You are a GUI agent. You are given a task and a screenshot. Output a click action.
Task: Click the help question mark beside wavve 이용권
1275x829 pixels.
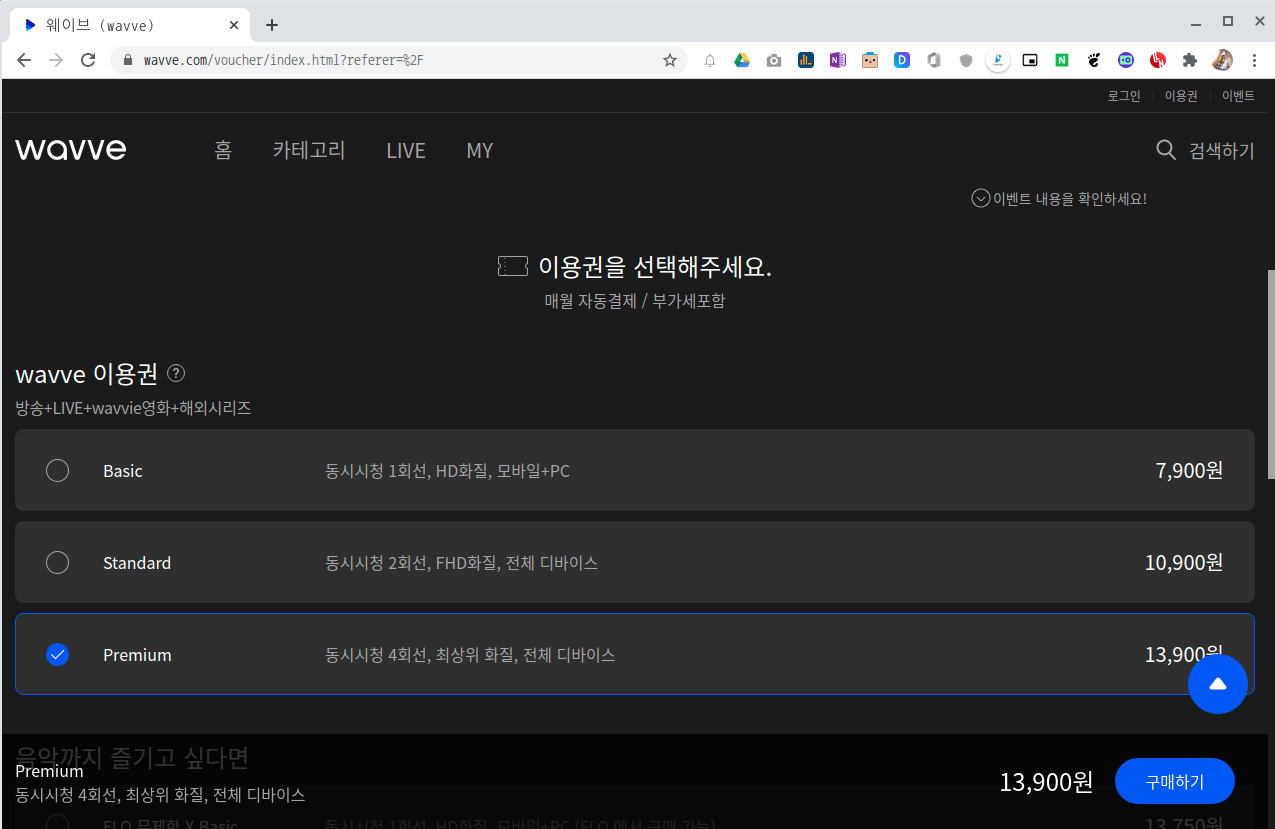pos(176,373)
